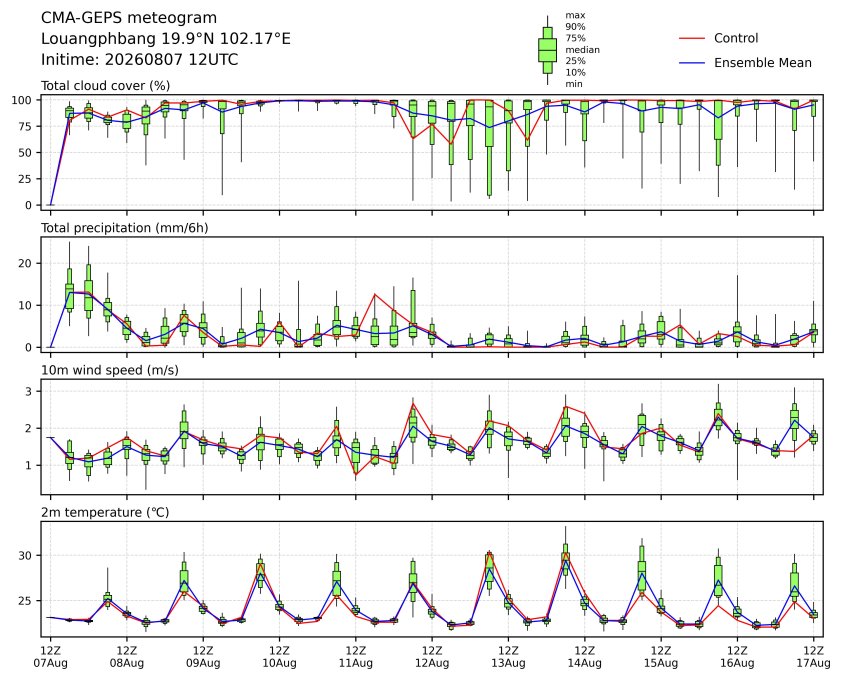Click the 10m wind speed panel title
The image size is (842, 680).
[x=110, y=370]
